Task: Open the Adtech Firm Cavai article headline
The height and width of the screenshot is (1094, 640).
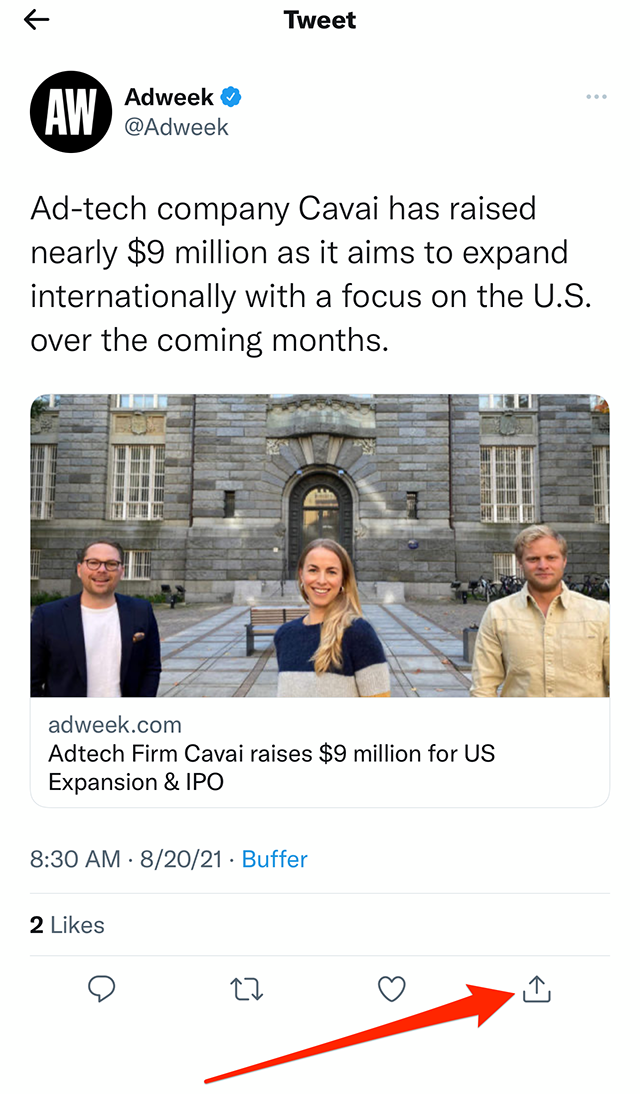Action: 272,767
